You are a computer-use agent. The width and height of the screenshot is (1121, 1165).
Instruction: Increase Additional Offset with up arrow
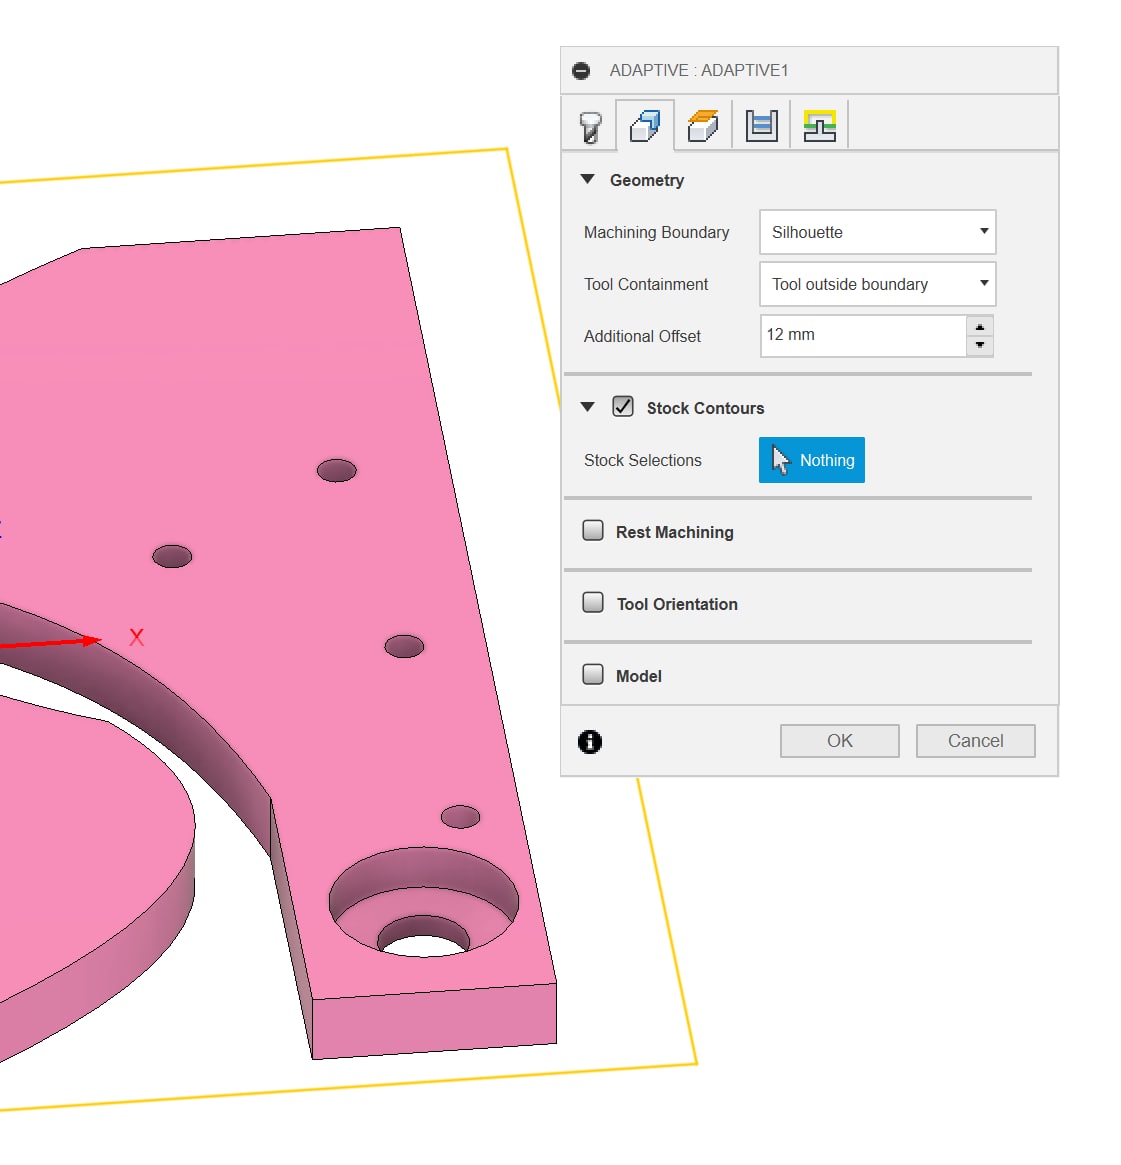tap(980, 327)
